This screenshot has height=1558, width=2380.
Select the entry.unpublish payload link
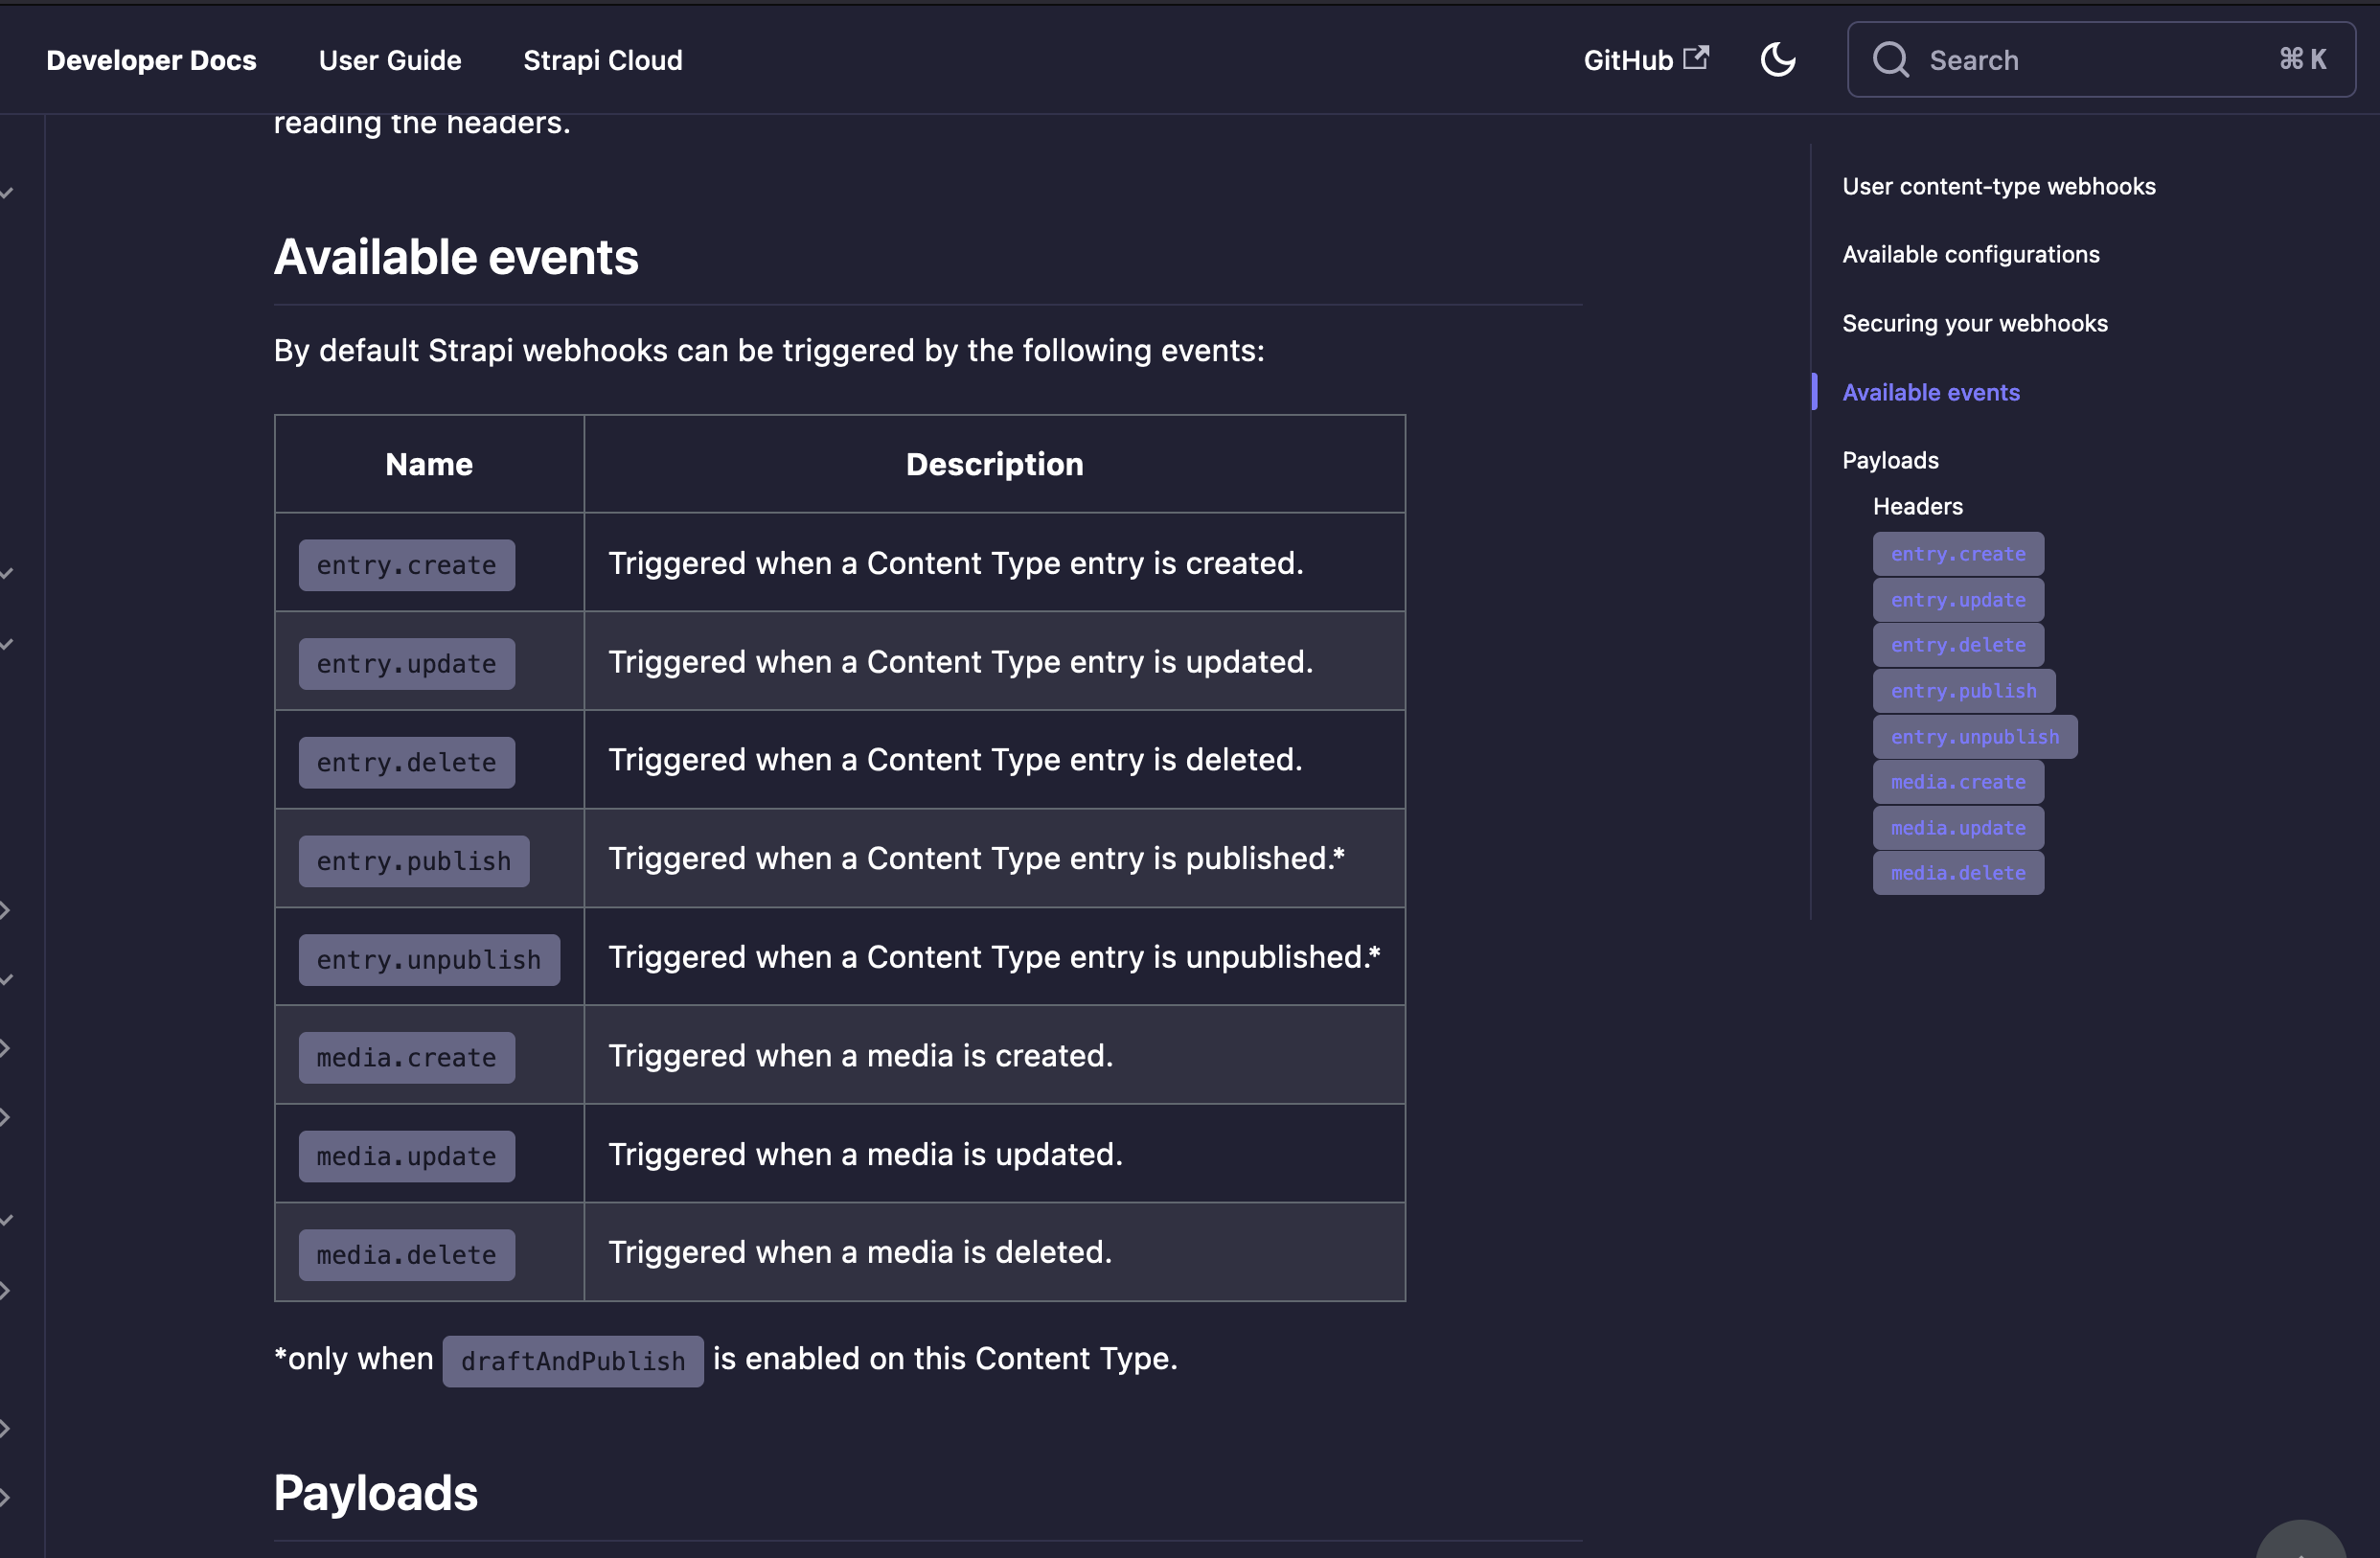1976,736
